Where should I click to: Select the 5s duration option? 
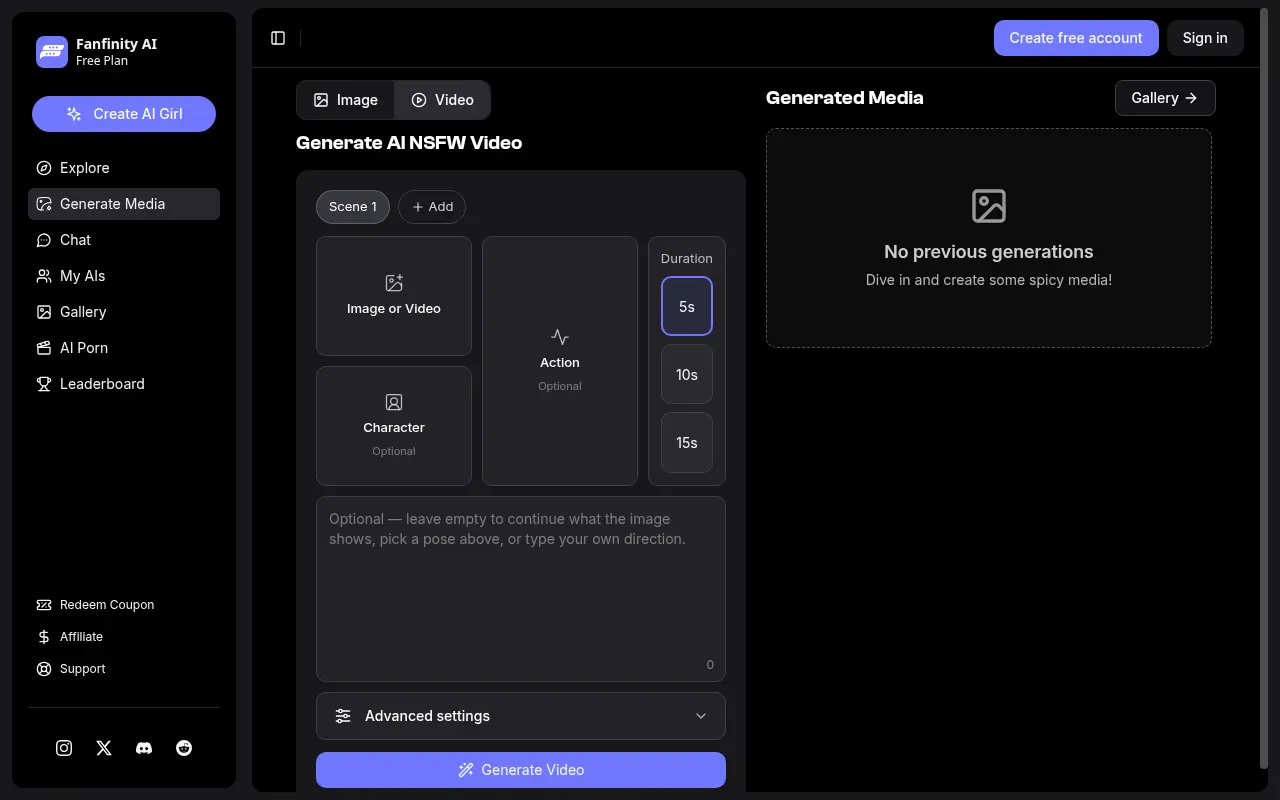pos(687,306)
